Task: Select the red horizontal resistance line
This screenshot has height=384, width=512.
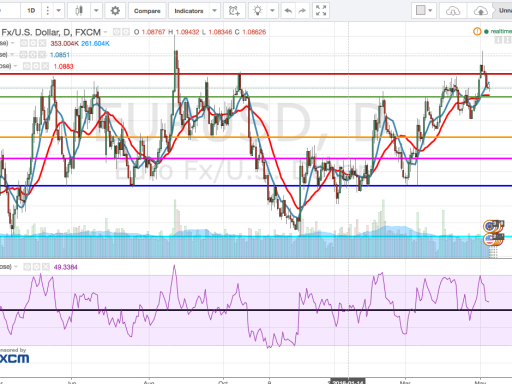Action: (256, 74)
